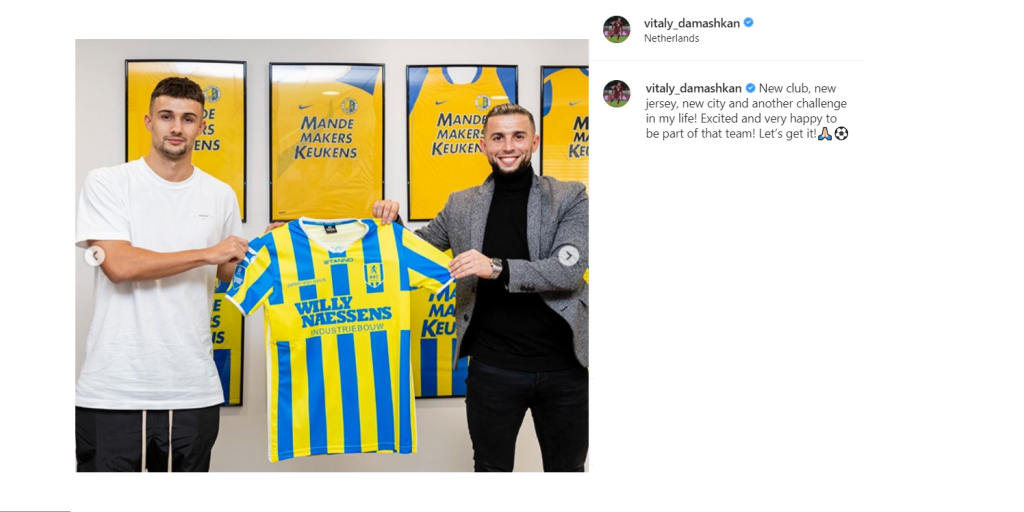Open the Netherlands location link
Image resolution: width=1024 pixels, height=512 pixels.
[x=671, y=39]
